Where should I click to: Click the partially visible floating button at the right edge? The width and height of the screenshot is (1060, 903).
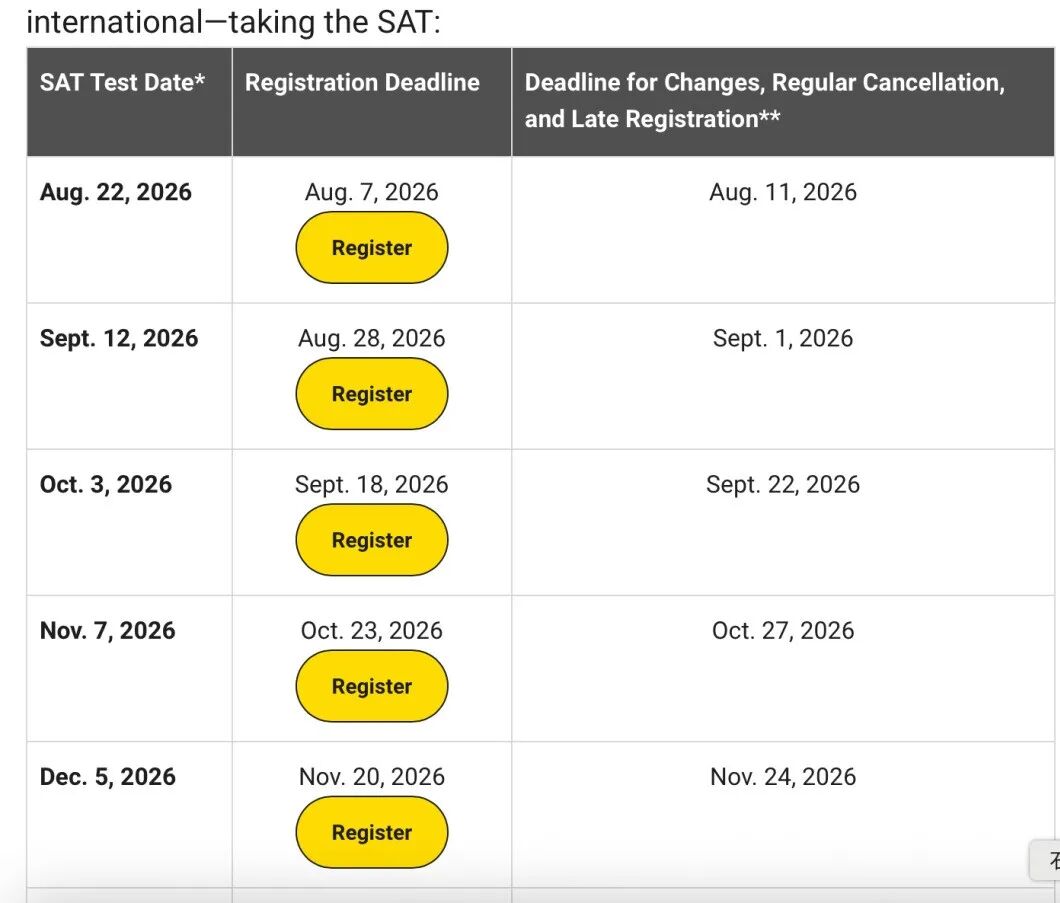(1045, 860)
